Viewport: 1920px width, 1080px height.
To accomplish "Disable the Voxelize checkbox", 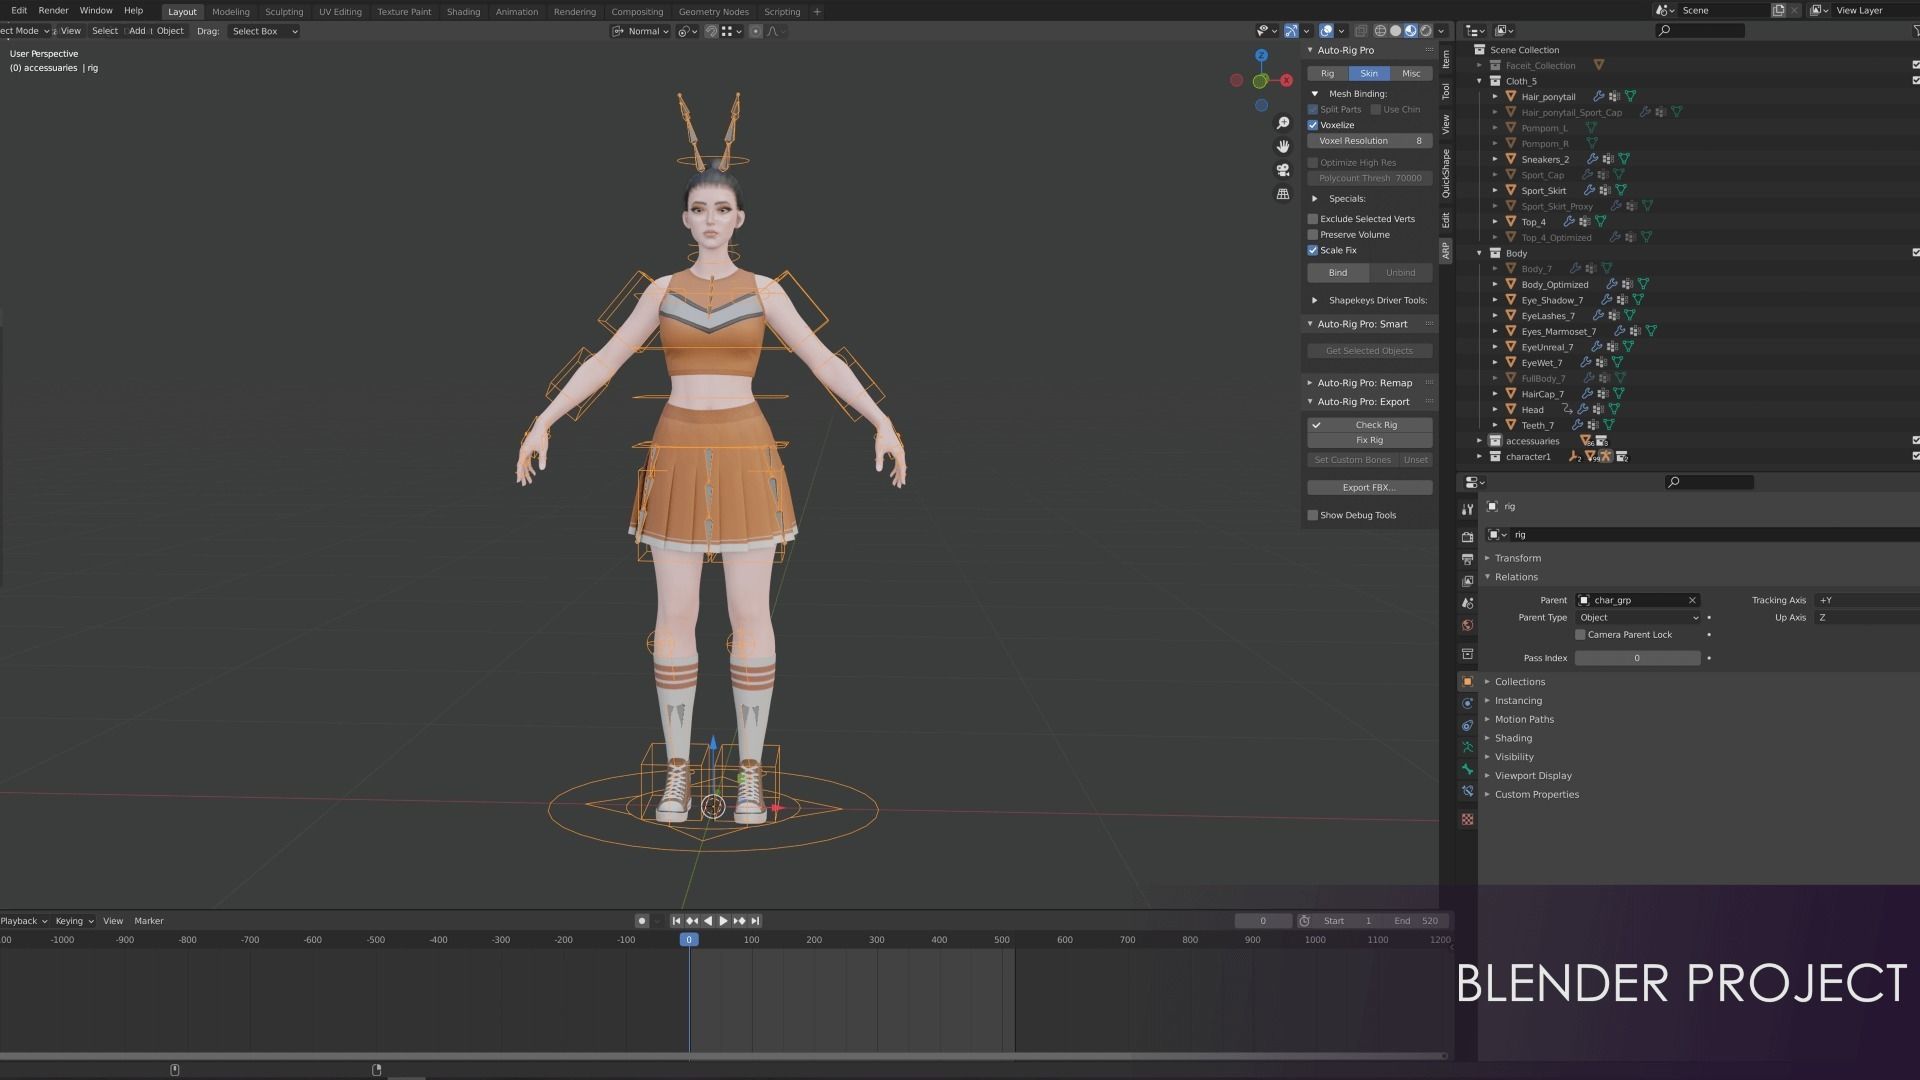I will [1313, 125].
